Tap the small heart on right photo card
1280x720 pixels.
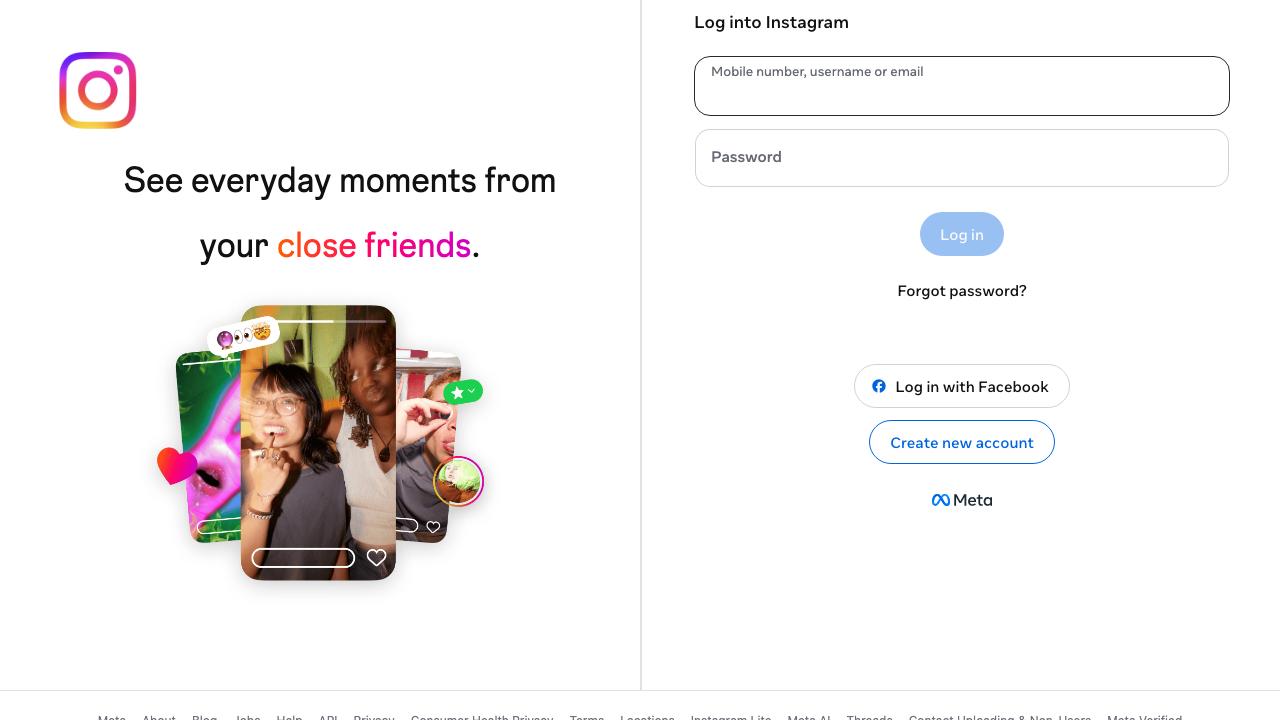(x=433, y=527)
